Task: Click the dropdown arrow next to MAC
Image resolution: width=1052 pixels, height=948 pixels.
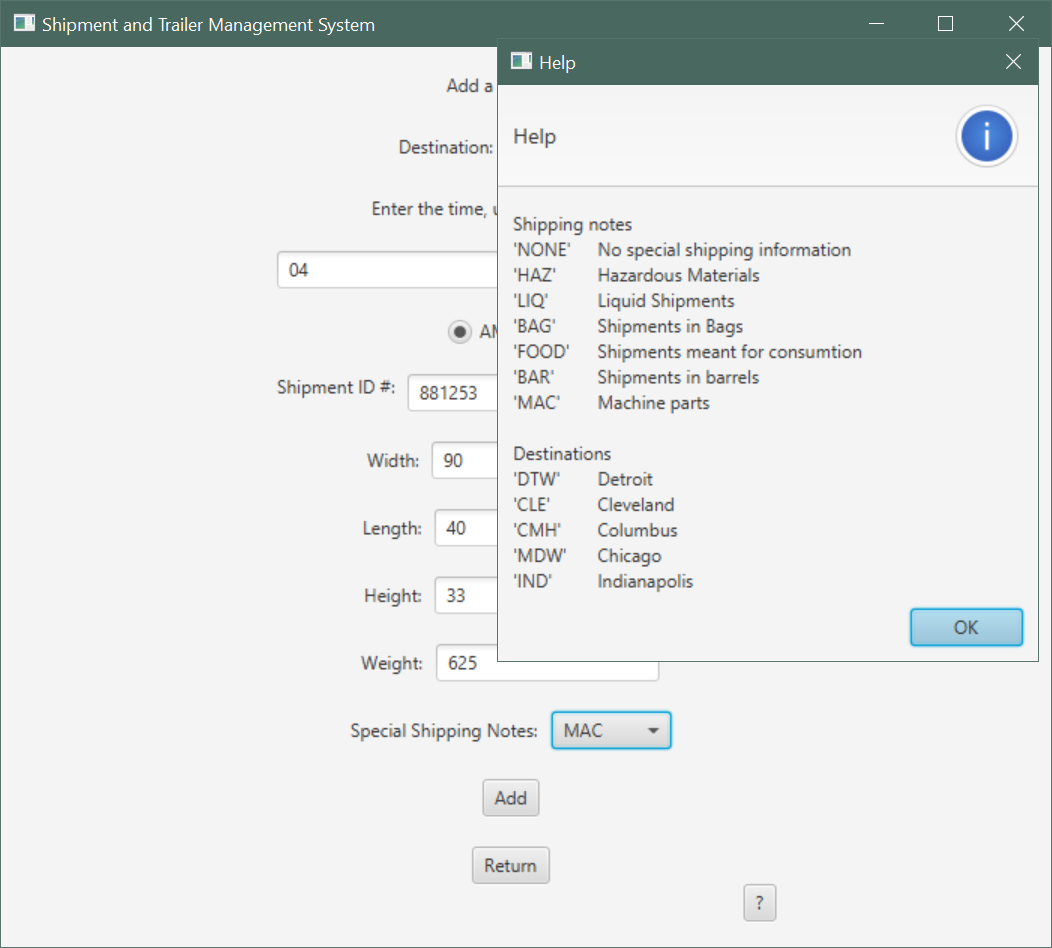Action: point(653,730)
